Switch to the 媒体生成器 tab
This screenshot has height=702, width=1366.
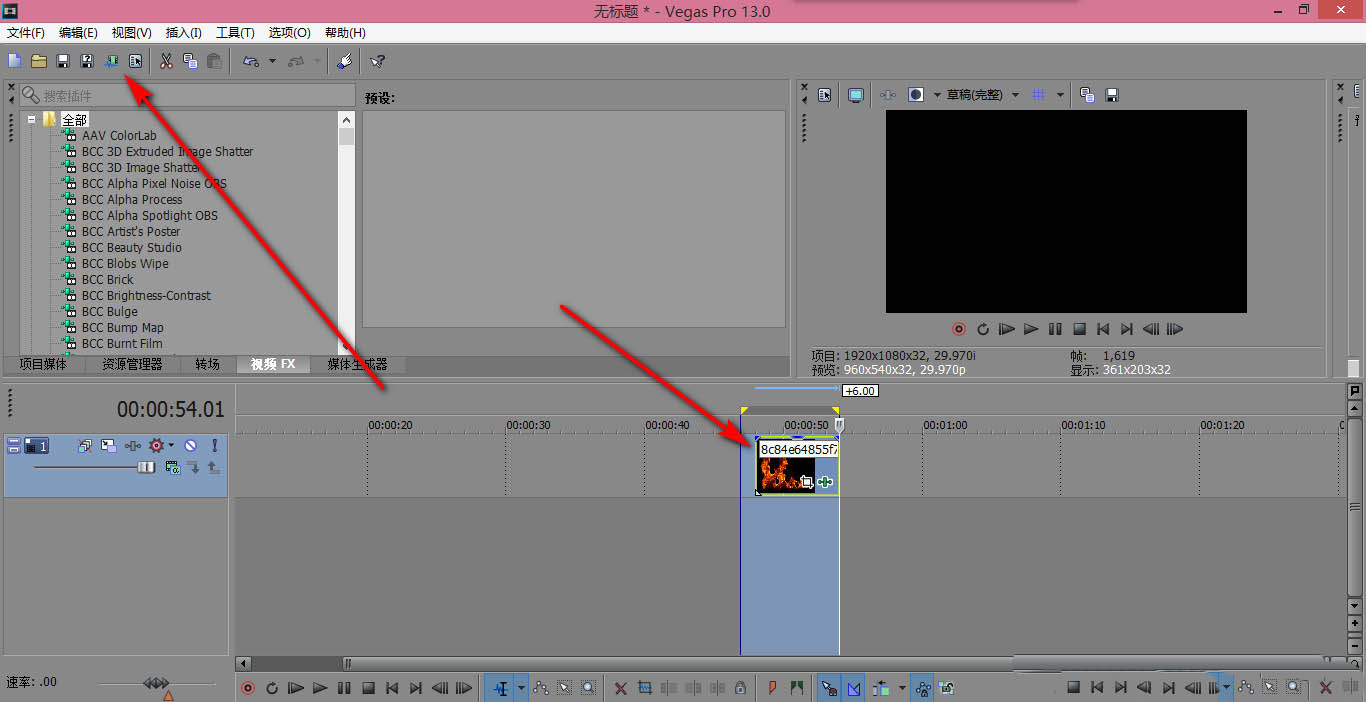(x=357, y=365)
